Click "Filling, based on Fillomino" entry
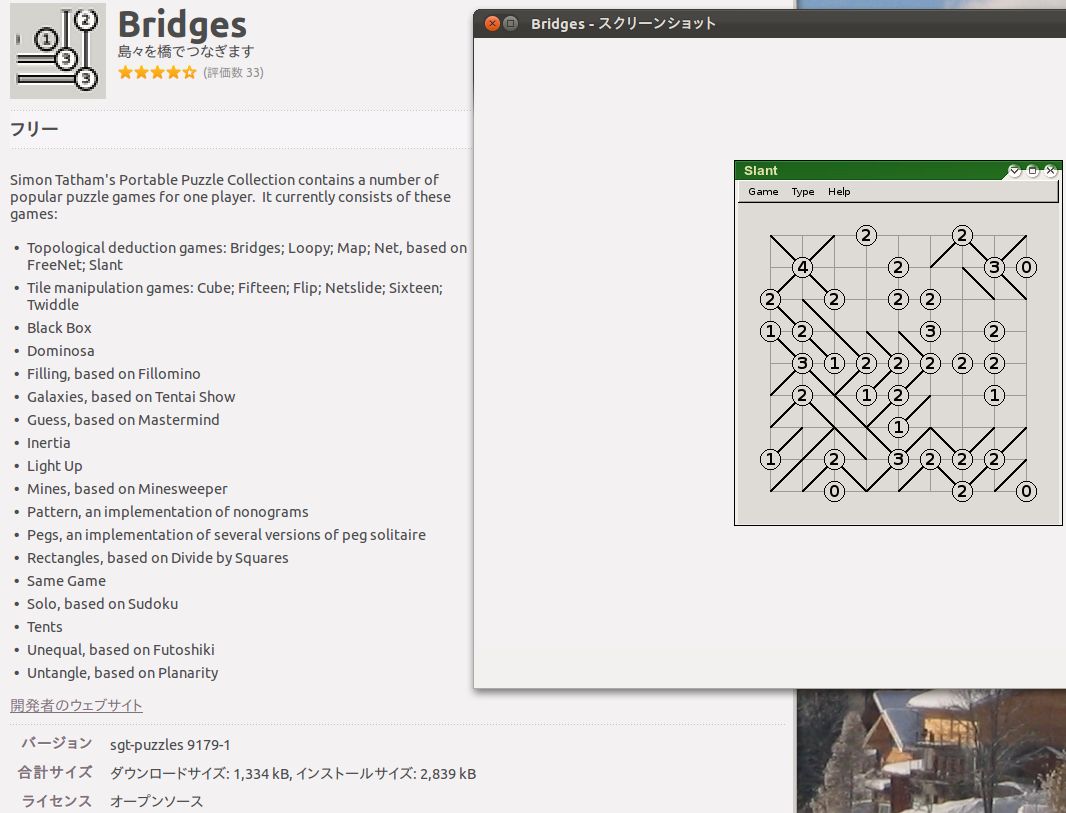This screenshot has width=1066, height=813. (x=114, y=374)
